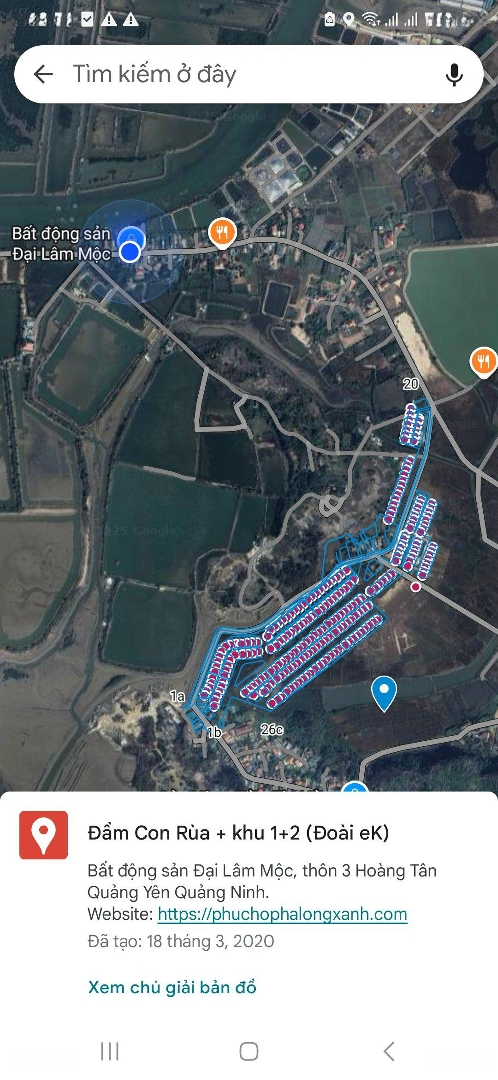Tap the Android back navigation chevron

[x=388, y=1051]
